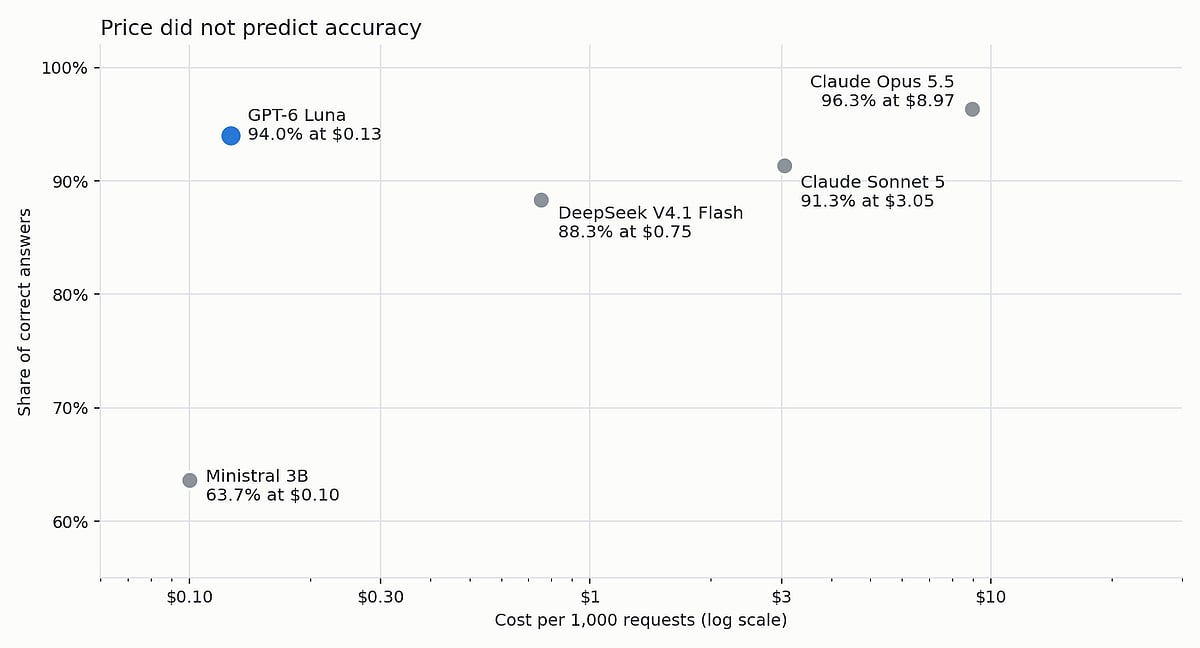The height and width of the screenshot is (648, 1200).
Task: Click the '88.3% at $0.75' annotation text
Action: (625, 232)
